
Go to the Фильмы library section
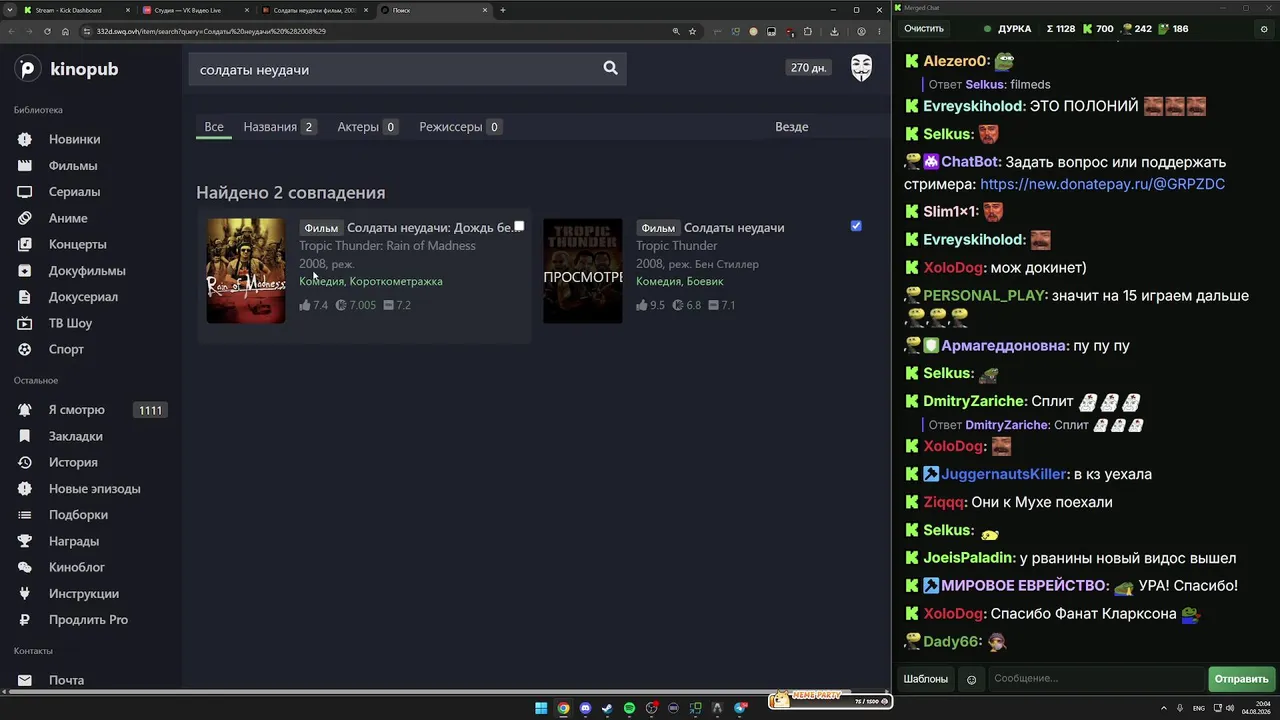73,165
